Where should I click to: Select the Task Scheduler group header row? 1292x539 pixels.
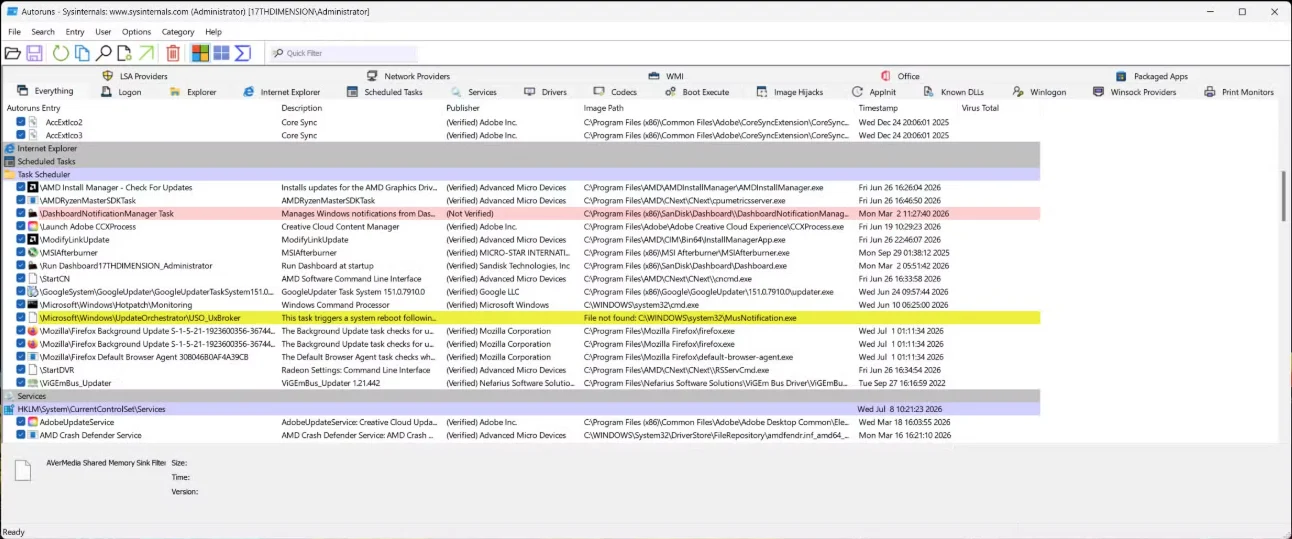click(x=521, y=174)
